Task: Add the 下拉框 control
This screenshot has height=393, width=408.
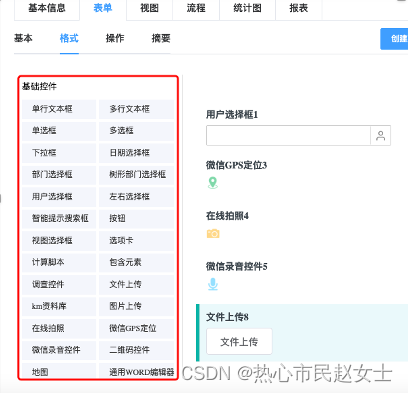Action: (x=59, y=153)
